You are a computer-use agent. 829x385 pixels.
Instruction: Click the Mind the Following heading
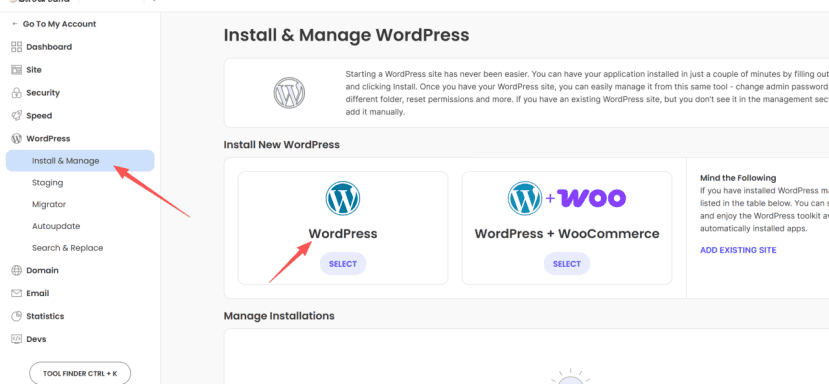[738, 178]
